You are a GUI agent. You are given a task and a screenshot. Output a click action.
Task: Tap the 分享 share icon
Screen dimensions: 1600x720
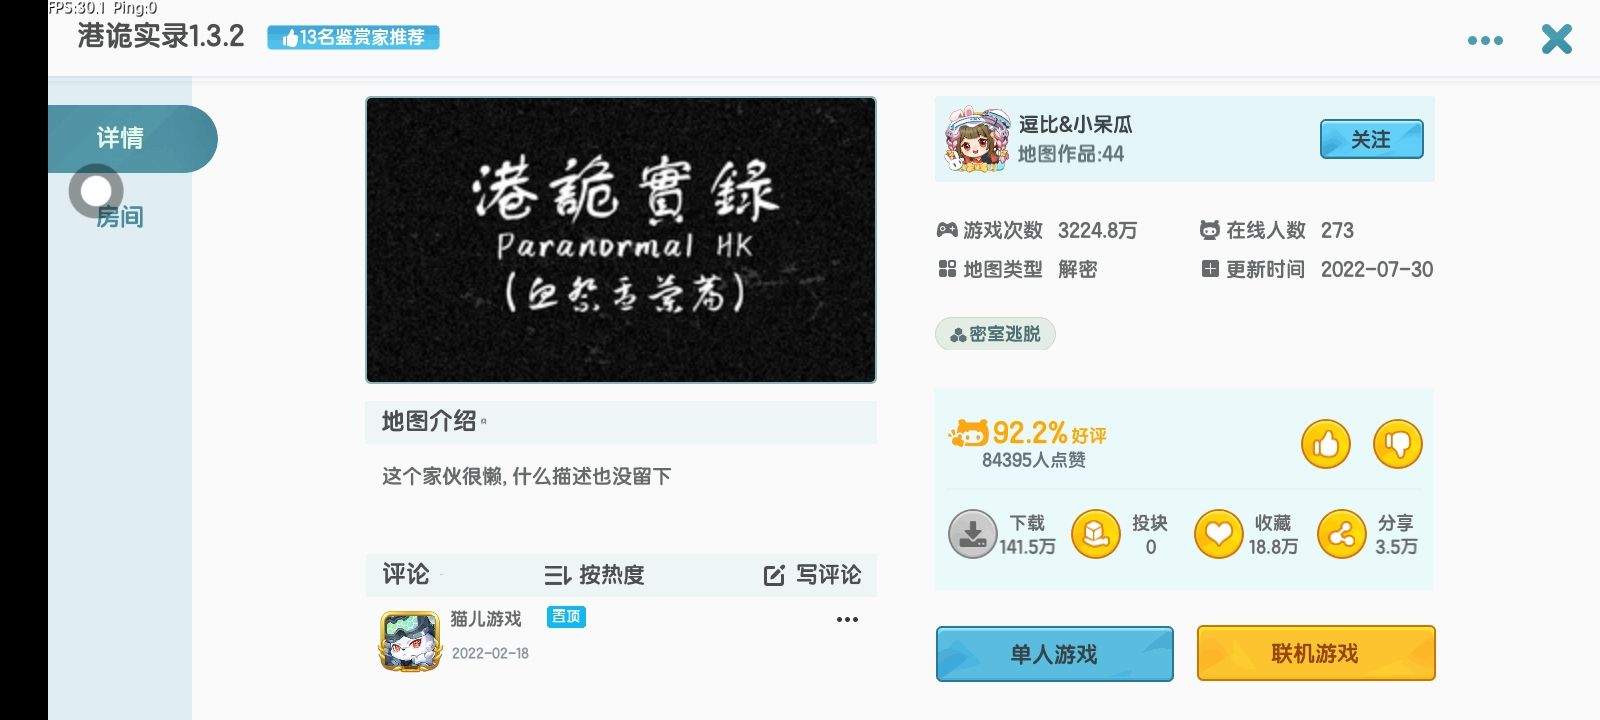(x=1341, y=534)
